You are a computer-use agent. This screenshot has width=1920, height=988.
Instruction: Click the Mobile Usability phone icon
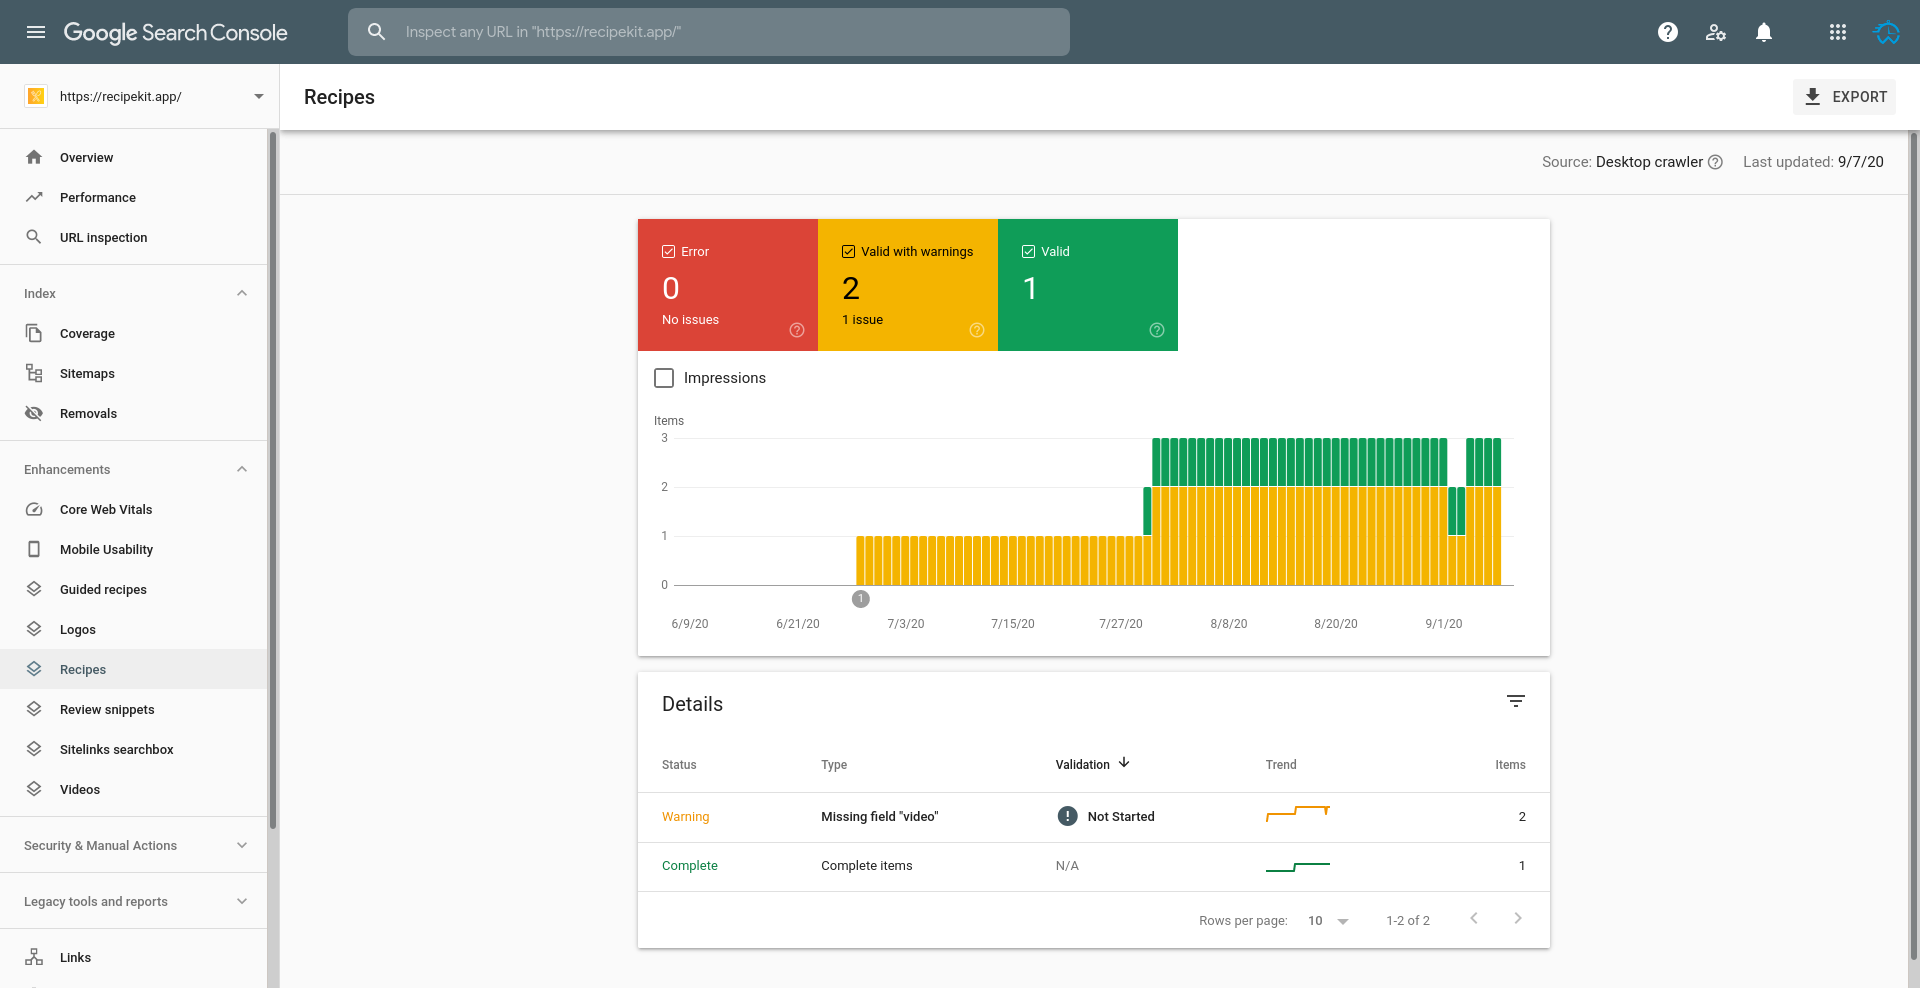[x=34, y=549]
